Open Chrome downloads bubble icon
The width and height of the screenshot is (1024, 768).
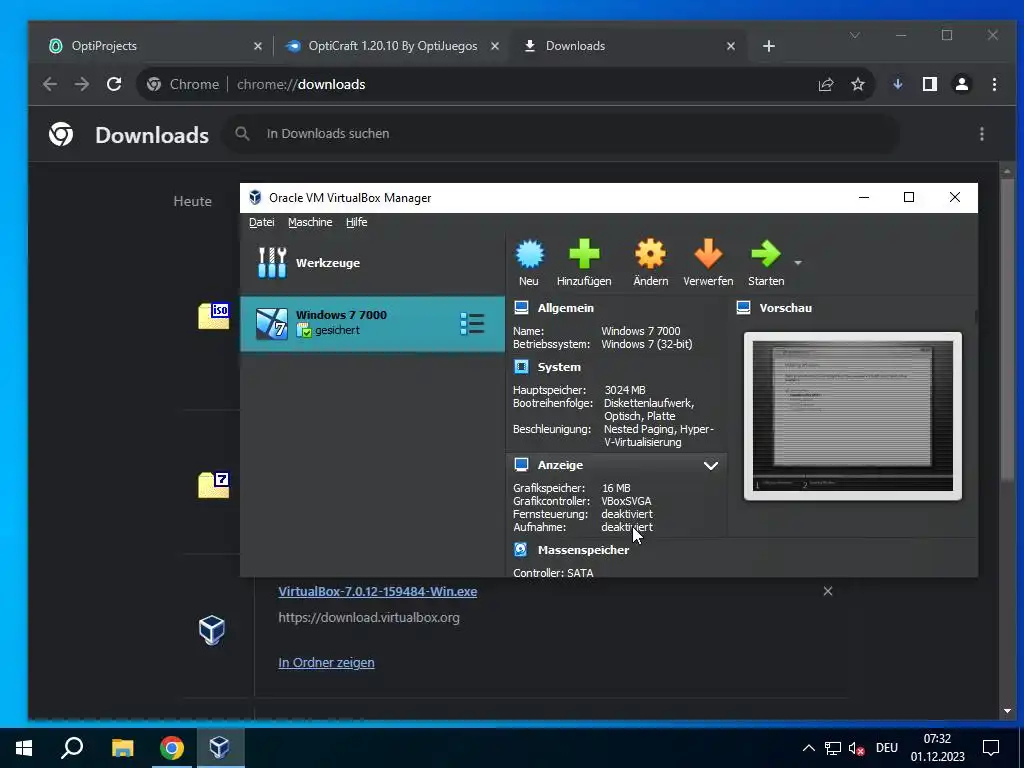point(898,84)
